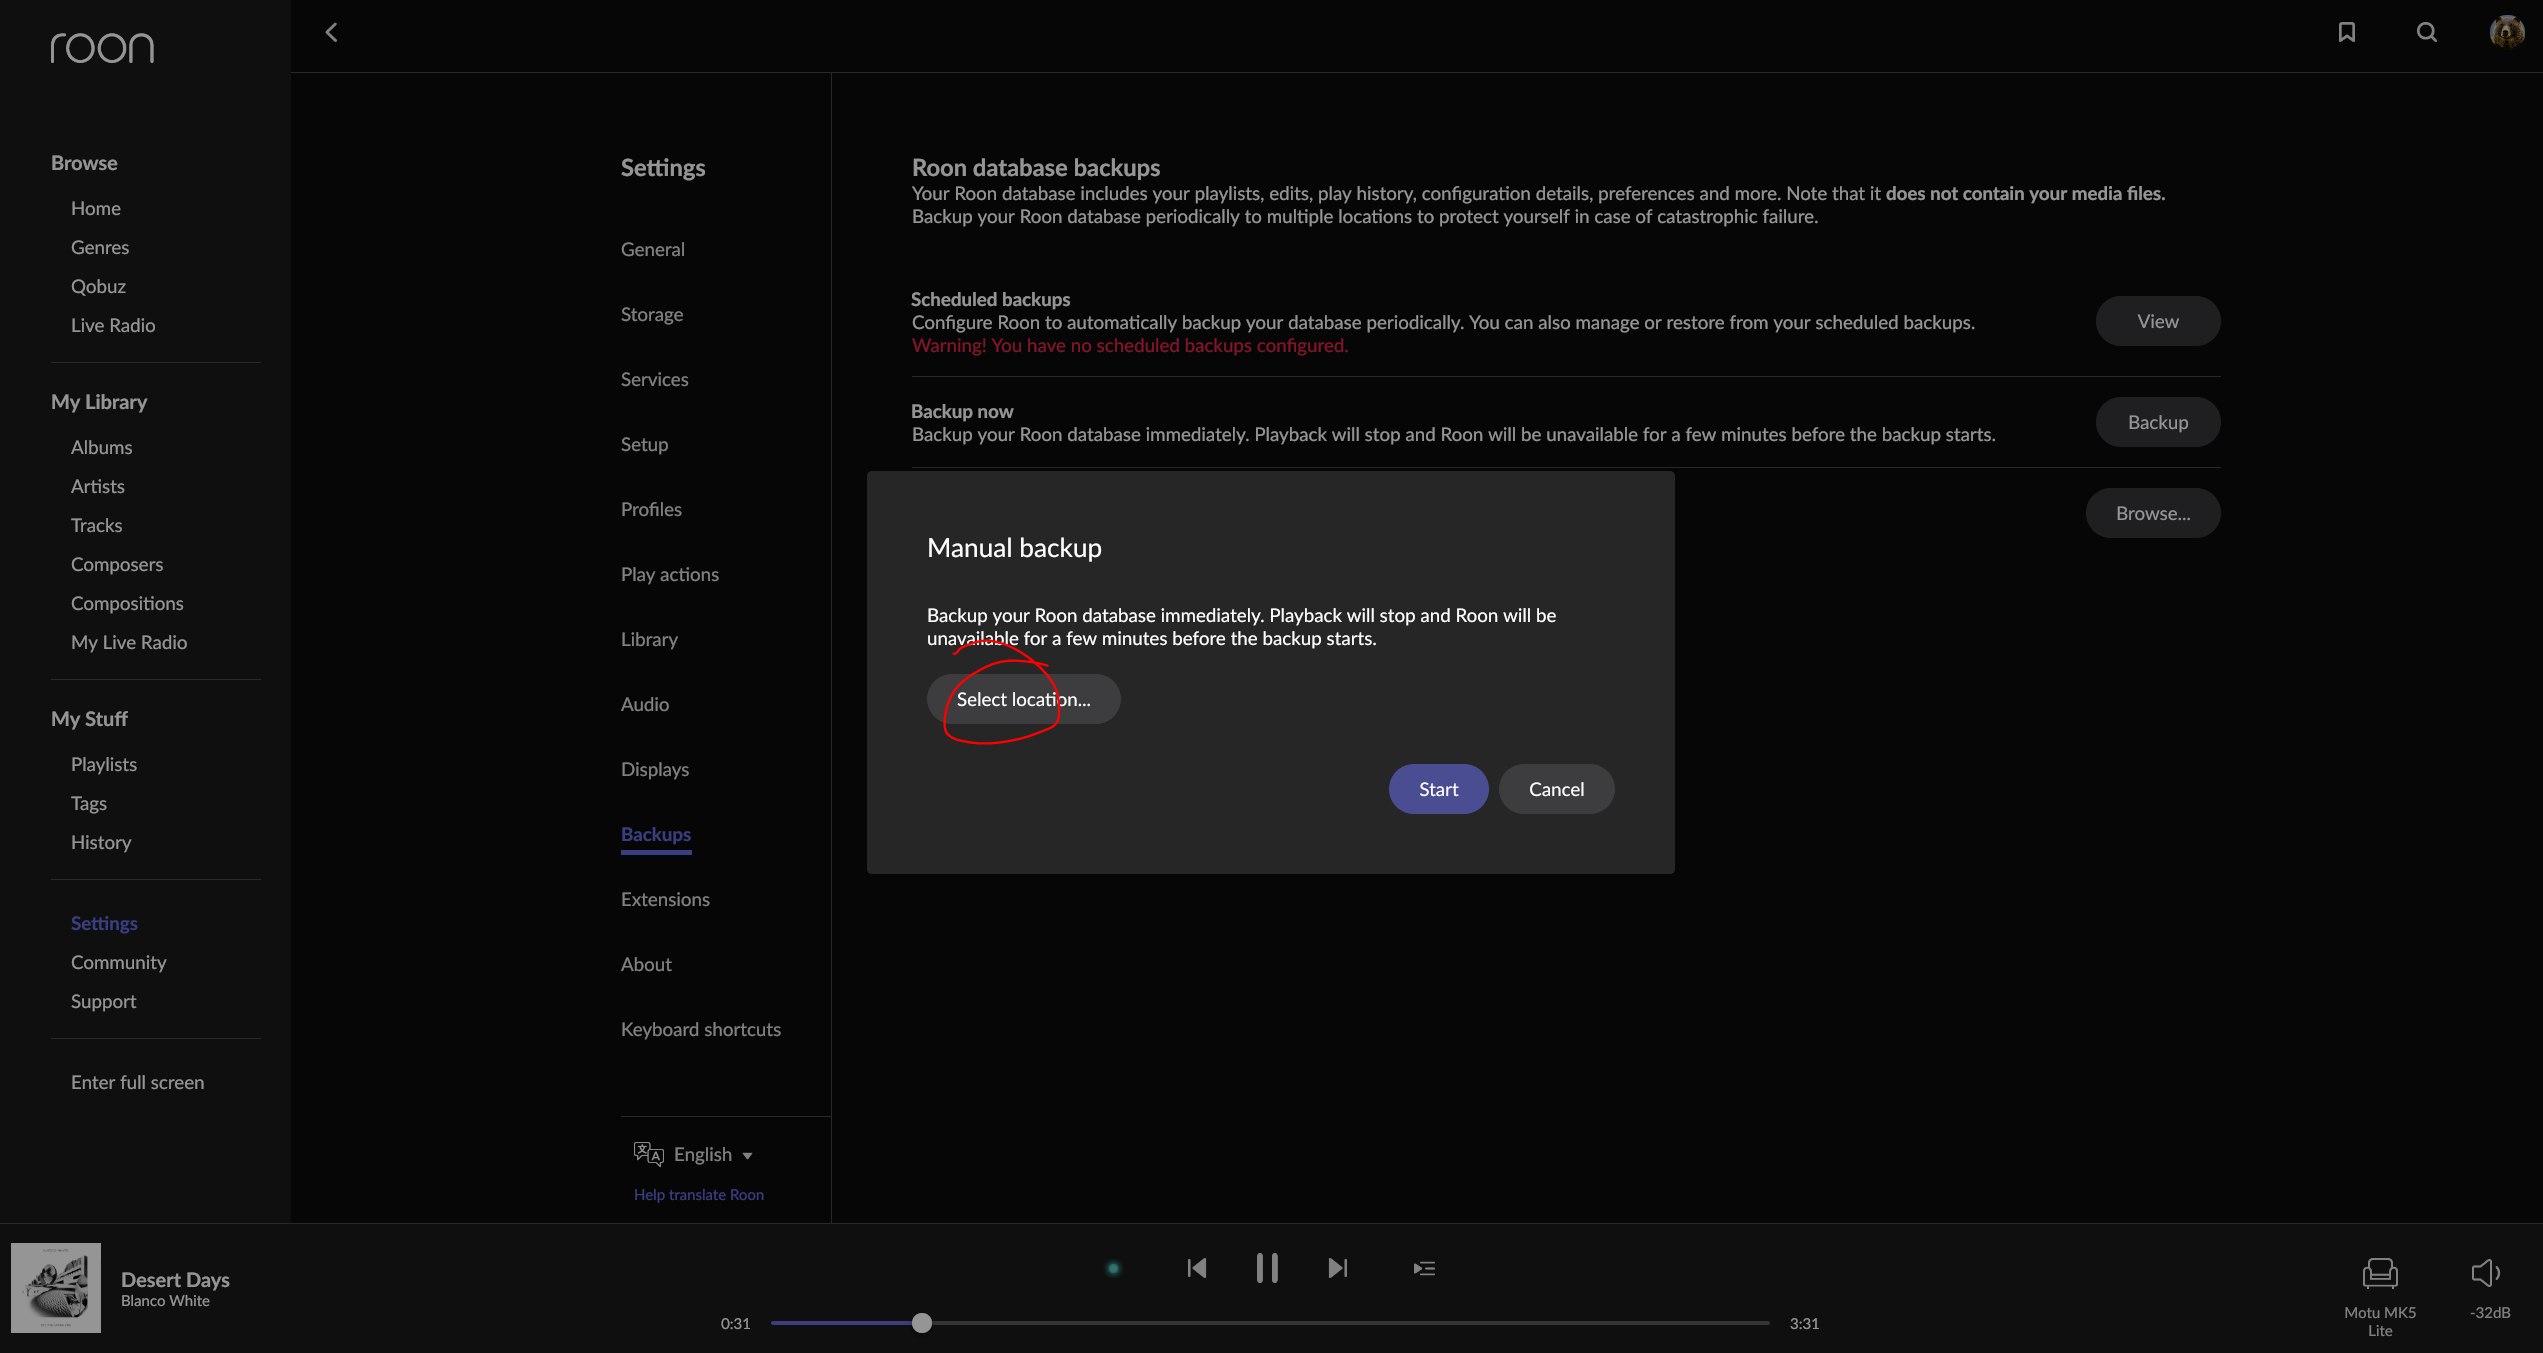Skip to the next track

(1338, 1268)
